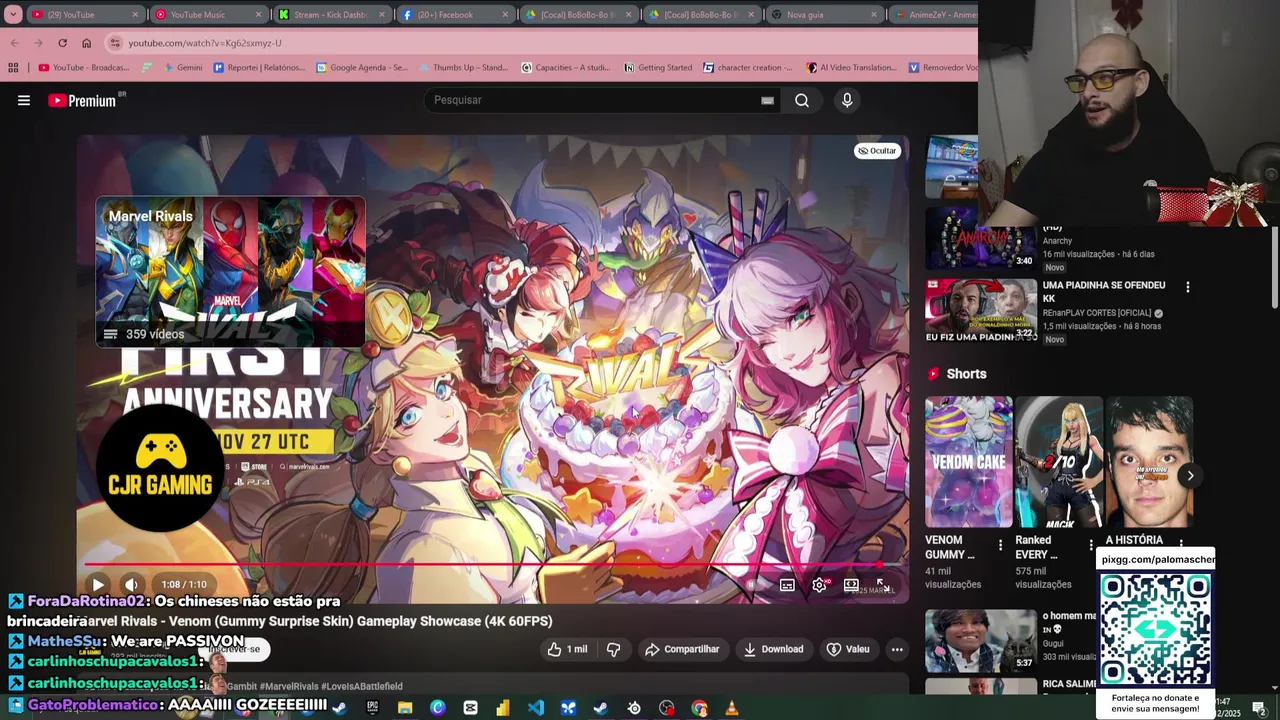View site information icon in address bar
Screen dimensions: 1280x720
(x=115, y=43)
